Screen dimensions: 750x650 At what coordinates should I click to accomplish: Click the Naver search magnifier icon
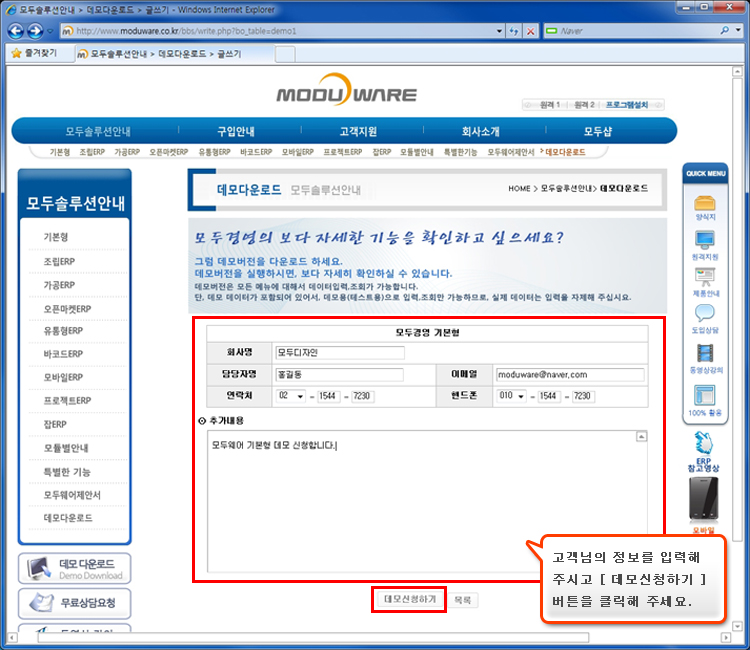pos(725,31)
